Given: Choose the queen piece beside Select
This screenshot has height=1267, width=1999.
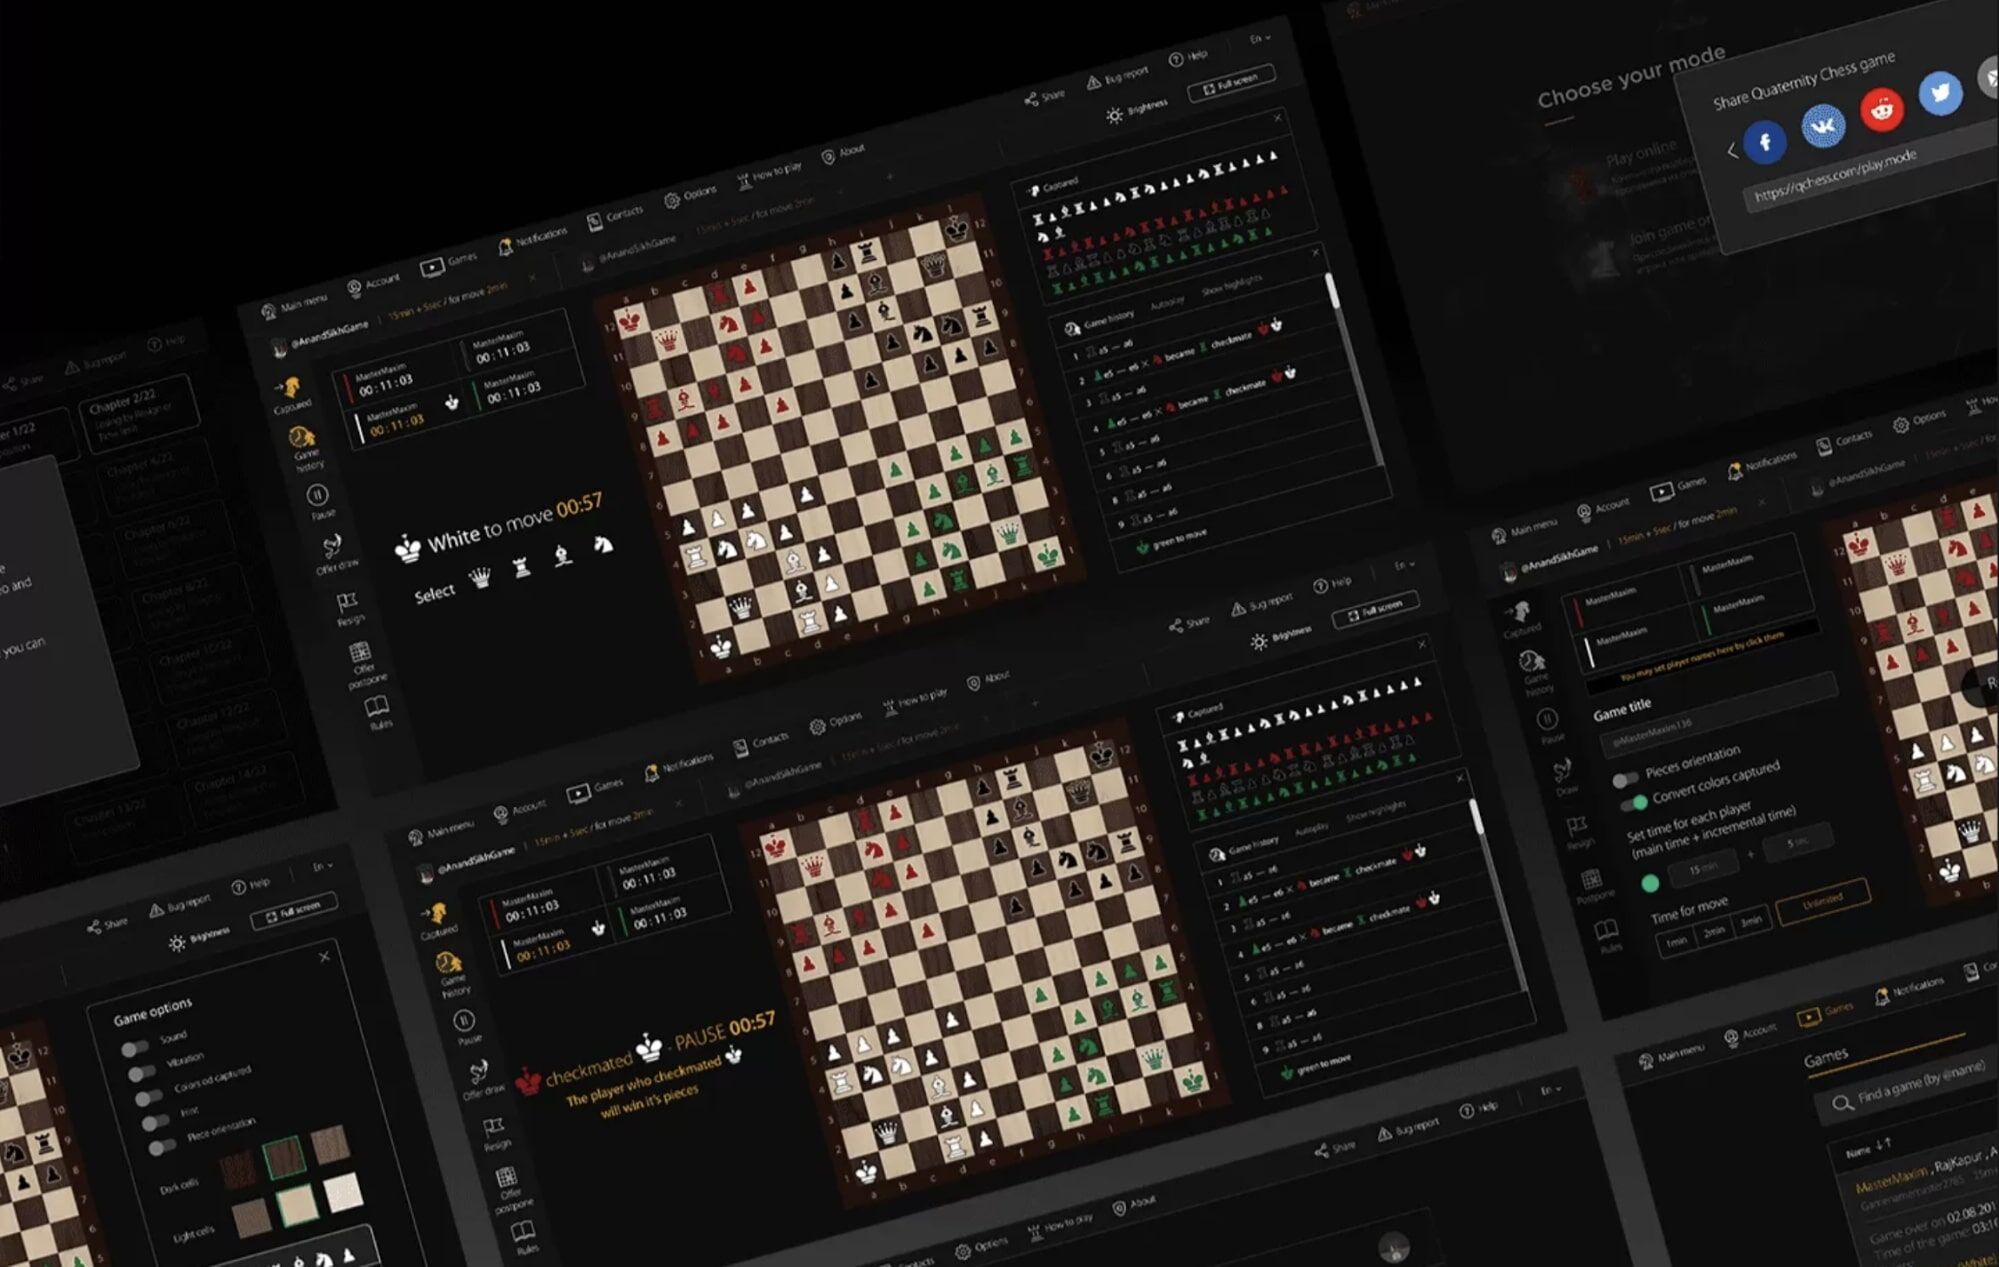Looking at the screenshot, I should coord(480,578).
